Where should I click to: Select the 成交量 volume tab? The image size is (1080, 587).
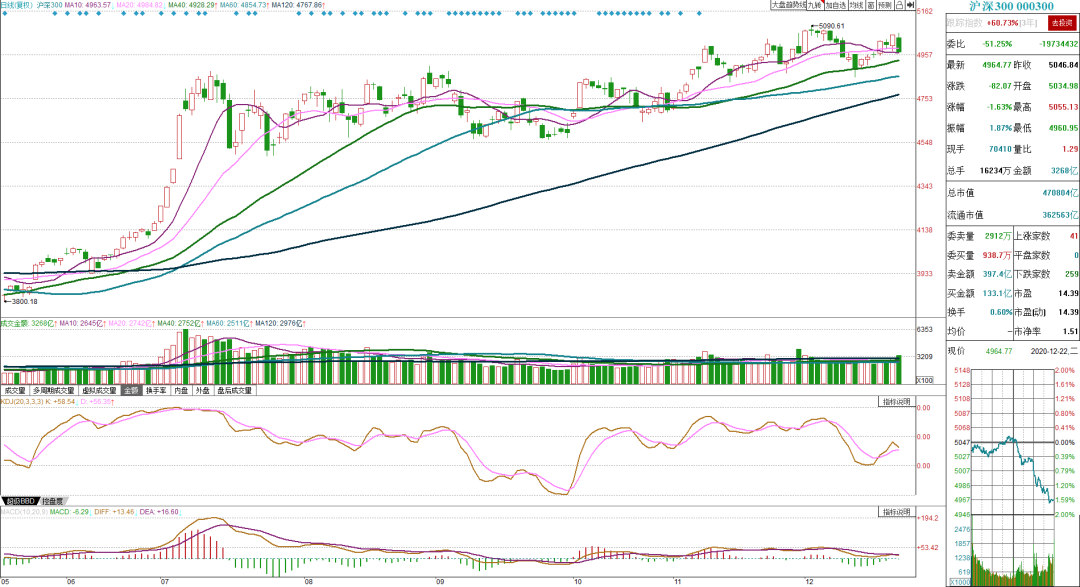point(14,390)
